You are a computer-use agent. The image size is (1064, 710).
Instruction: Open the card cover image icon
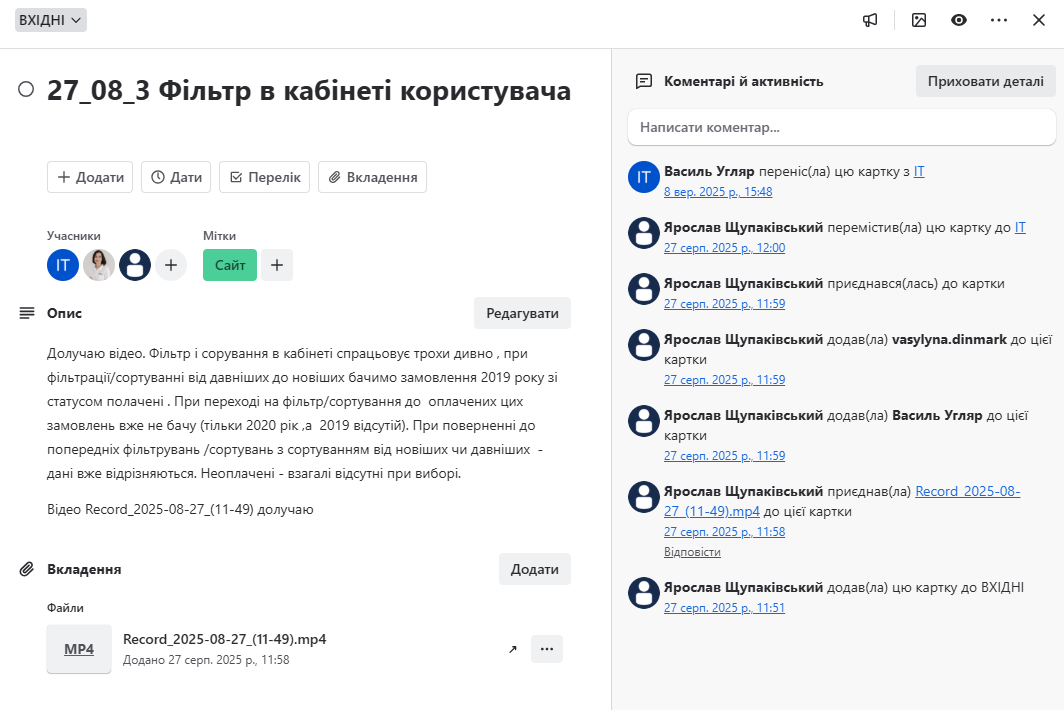[919, 20]
